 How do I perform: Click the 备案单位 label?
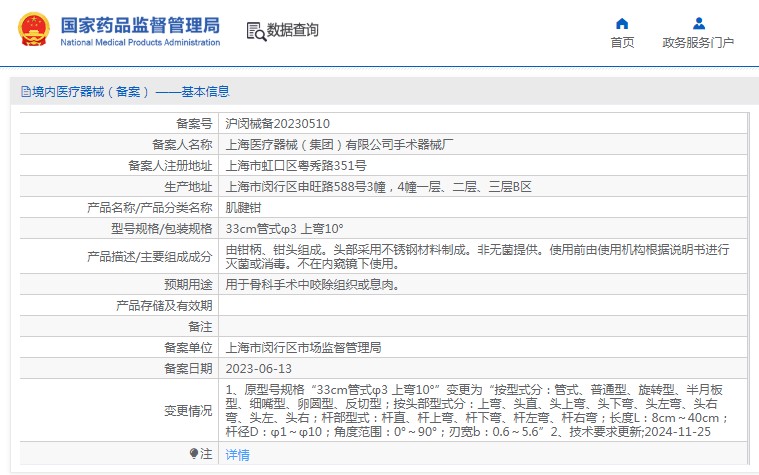coord(188,348)
